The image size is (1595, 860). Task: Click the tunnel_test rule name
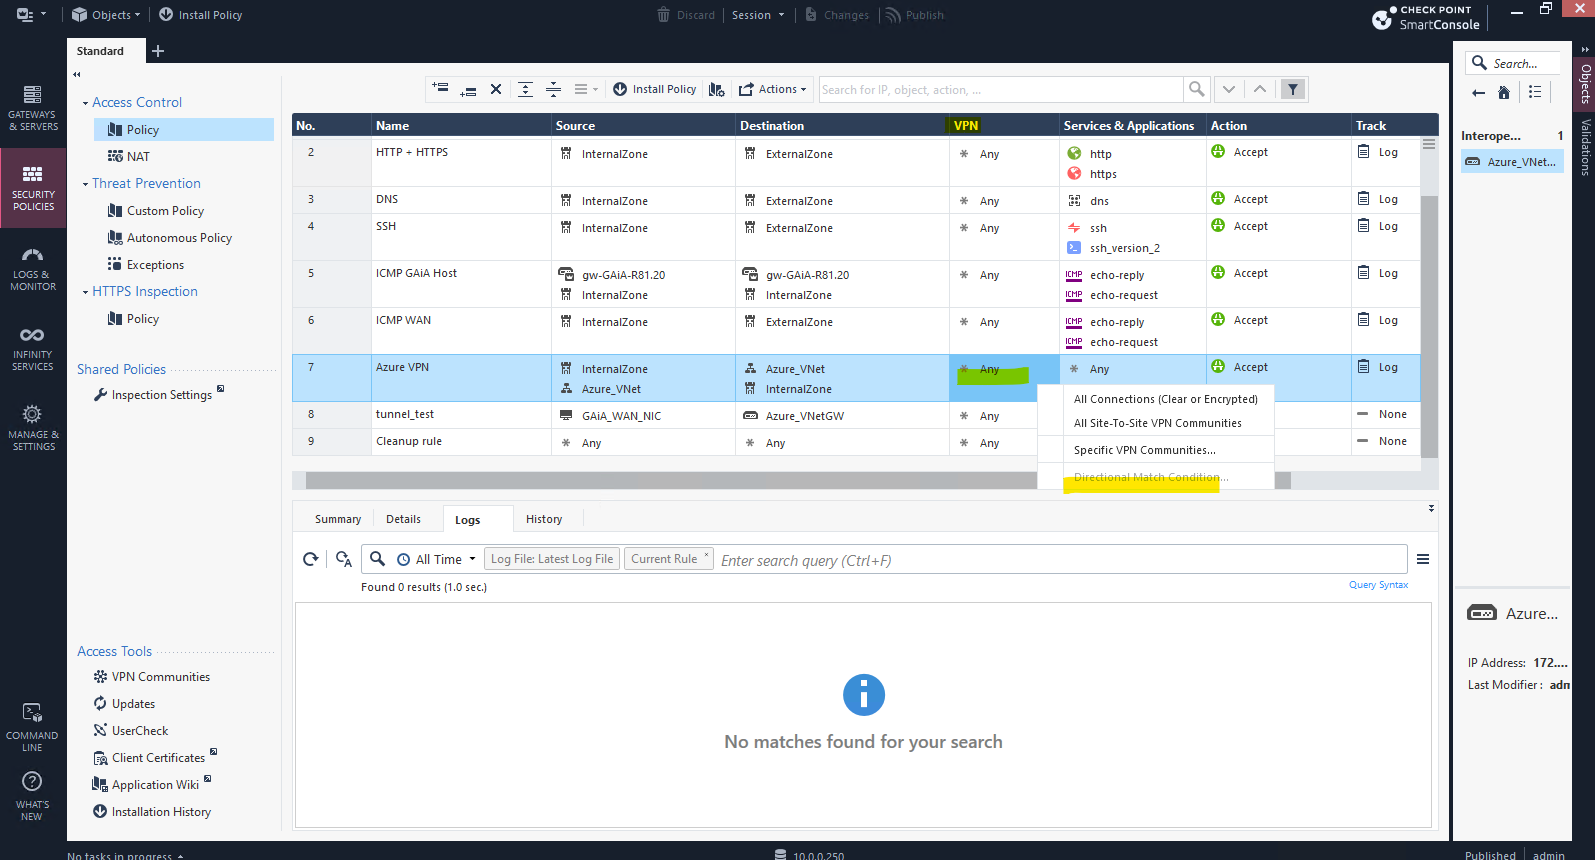(404, 414)
